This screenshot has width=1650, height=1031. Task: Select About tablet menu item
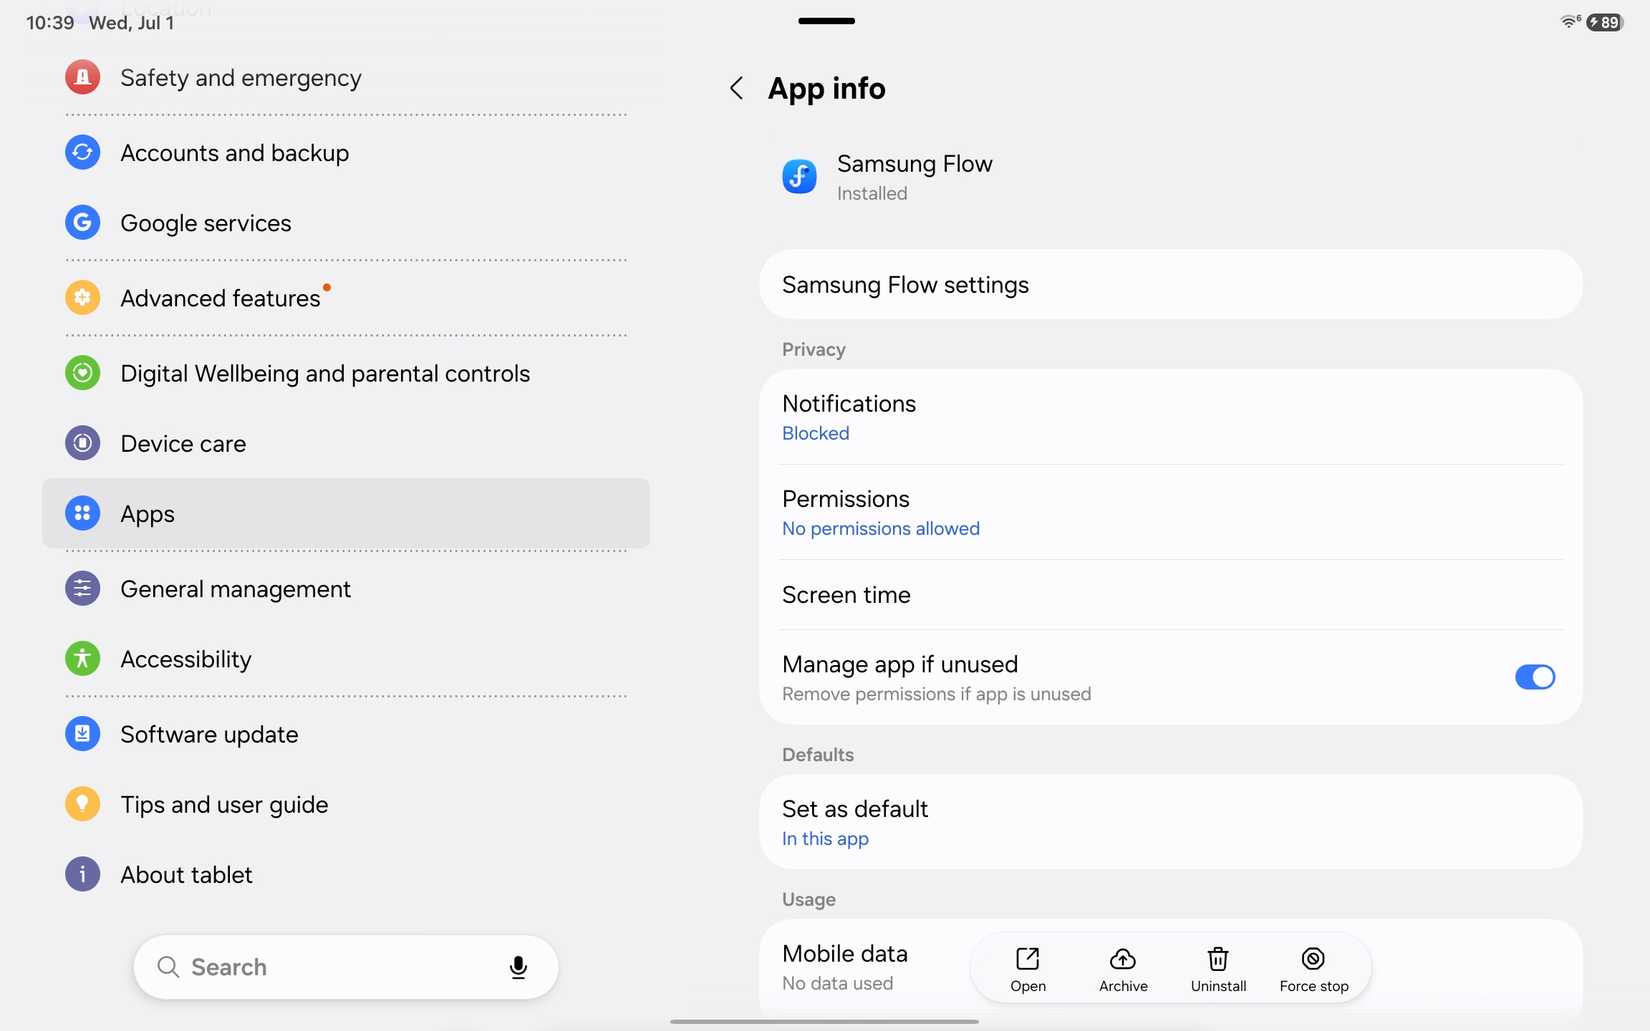[346, 874]
